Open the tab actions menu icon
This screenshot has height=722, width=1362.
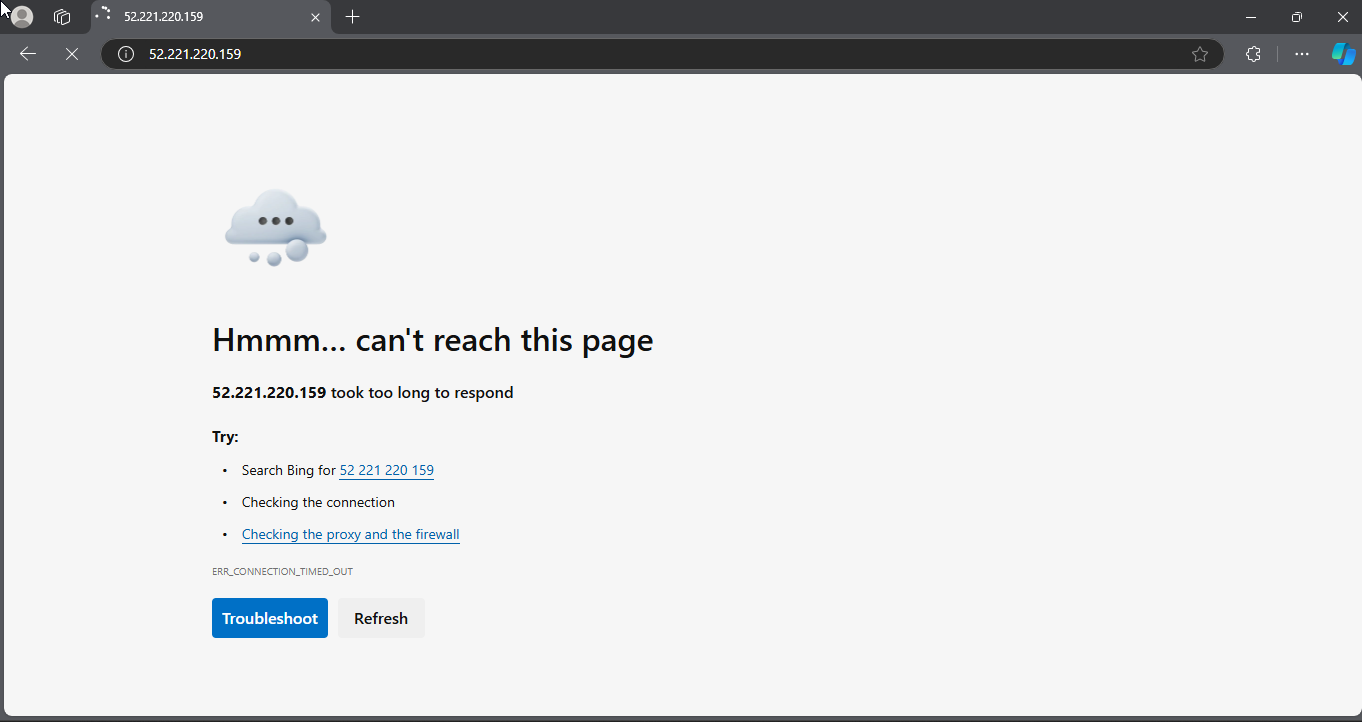coord(62,17)
